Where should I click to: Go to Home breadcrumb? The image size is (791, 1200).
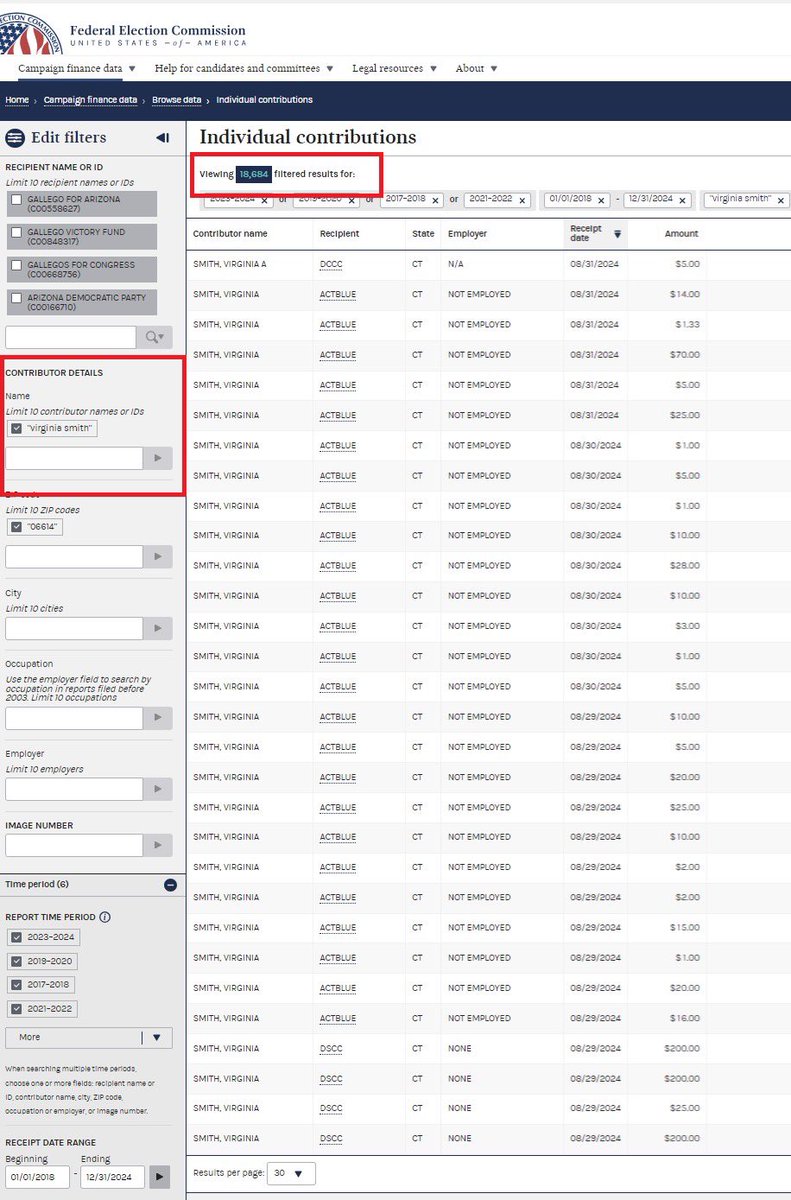coord(17,100)
